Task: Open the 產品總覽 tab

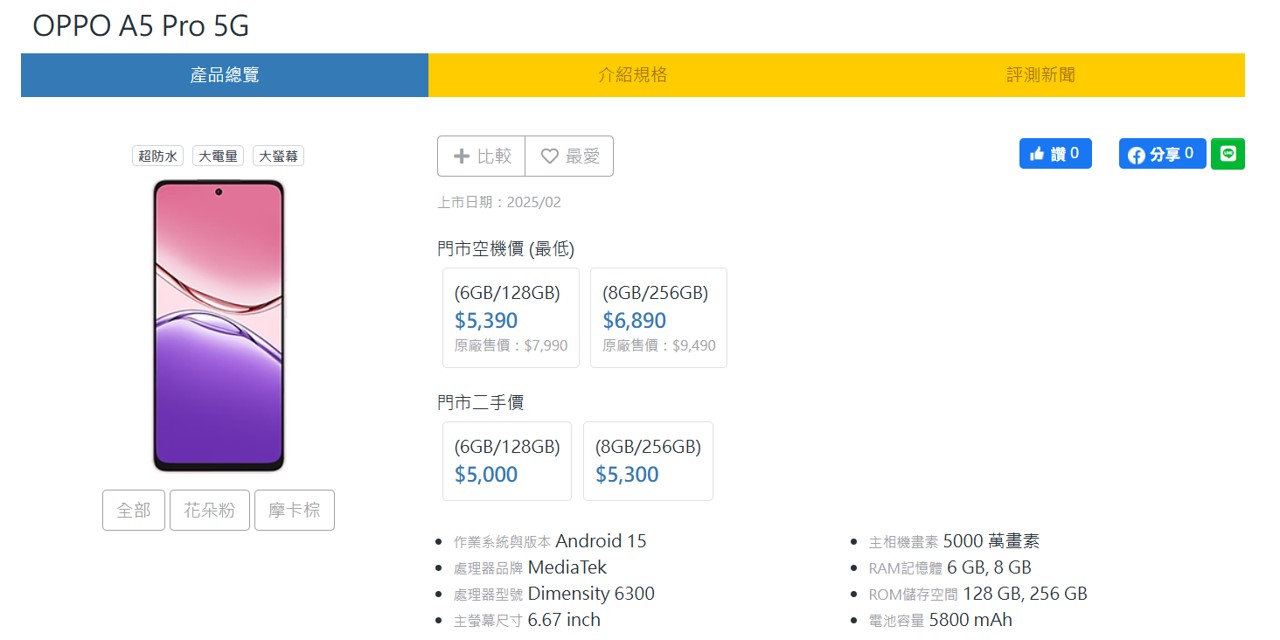Action: click(x=225, y=75)
